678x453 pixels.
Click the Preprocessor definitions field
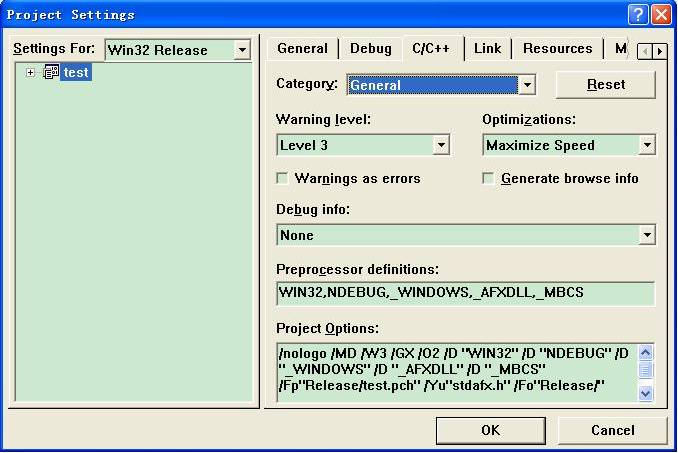(x=465, y=293)
